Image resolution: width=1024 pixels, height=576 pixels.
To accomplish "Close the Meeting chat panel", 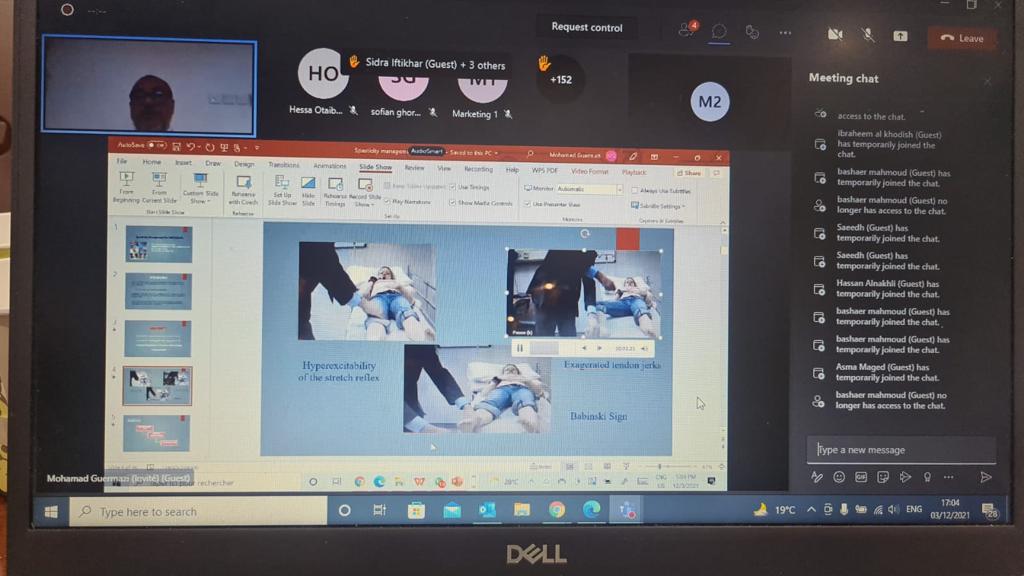I will click(987, 81).
